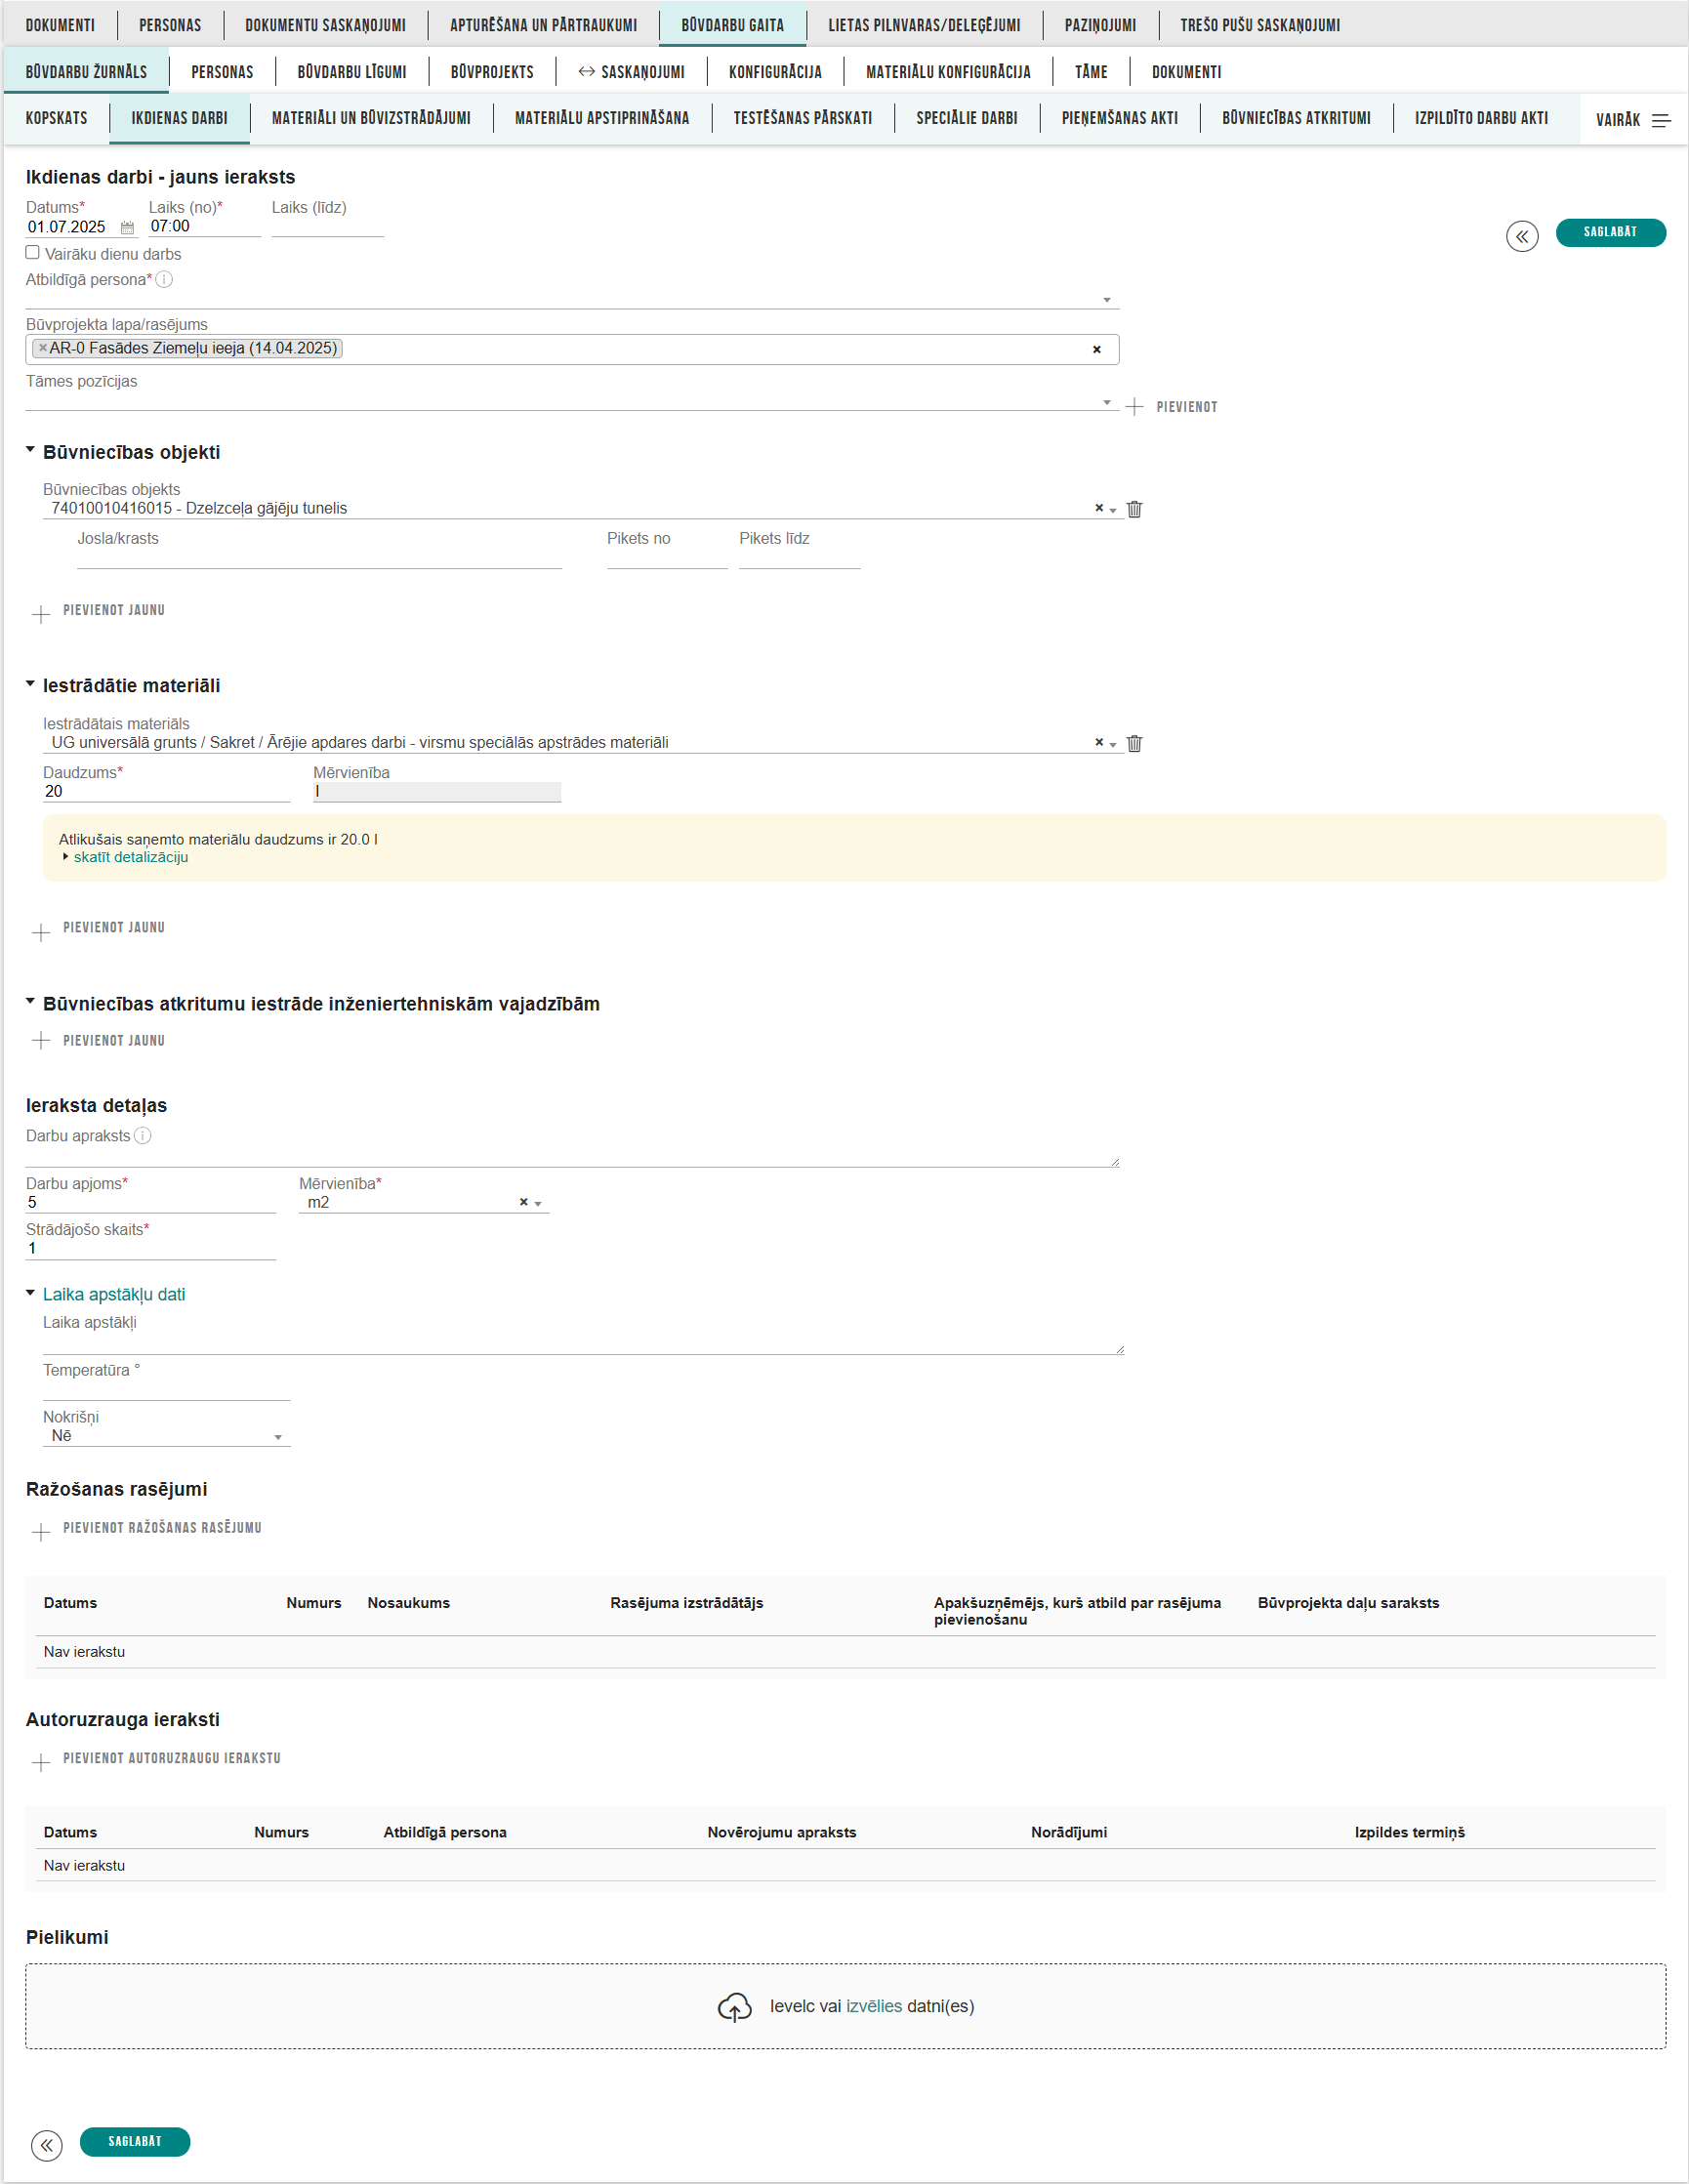Collapse the Iestrādātie materiāli section
Viewport: 1689px width, 2184px height.
click(30, 685)
